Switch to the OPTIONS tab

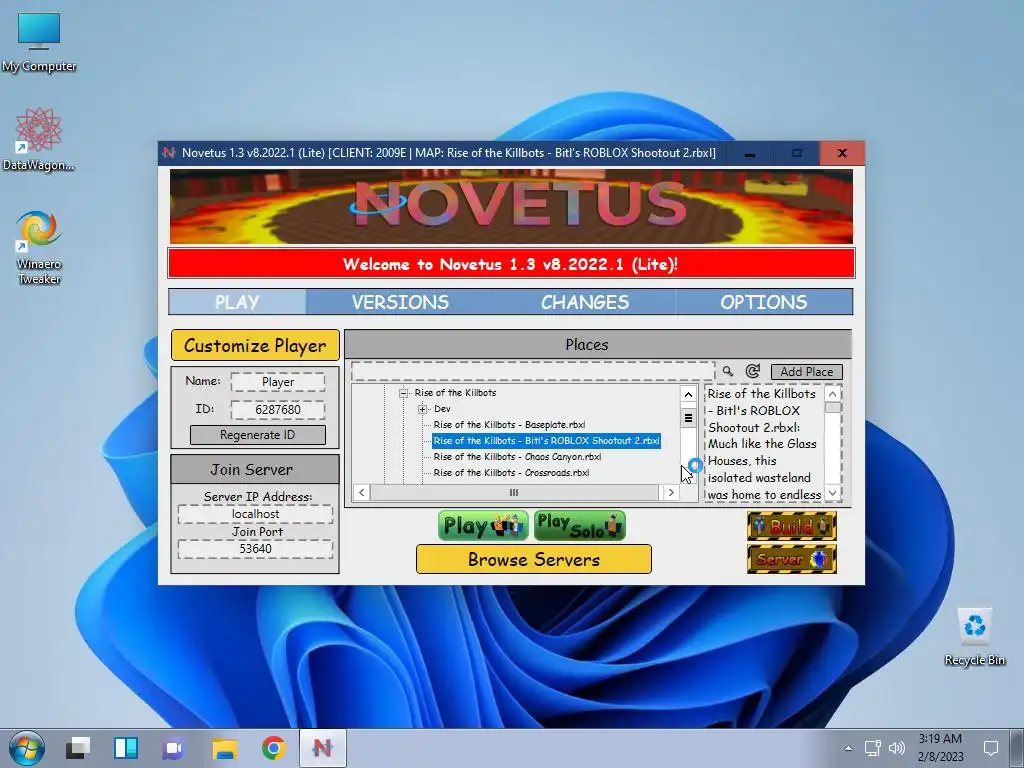tap(763, 302)
